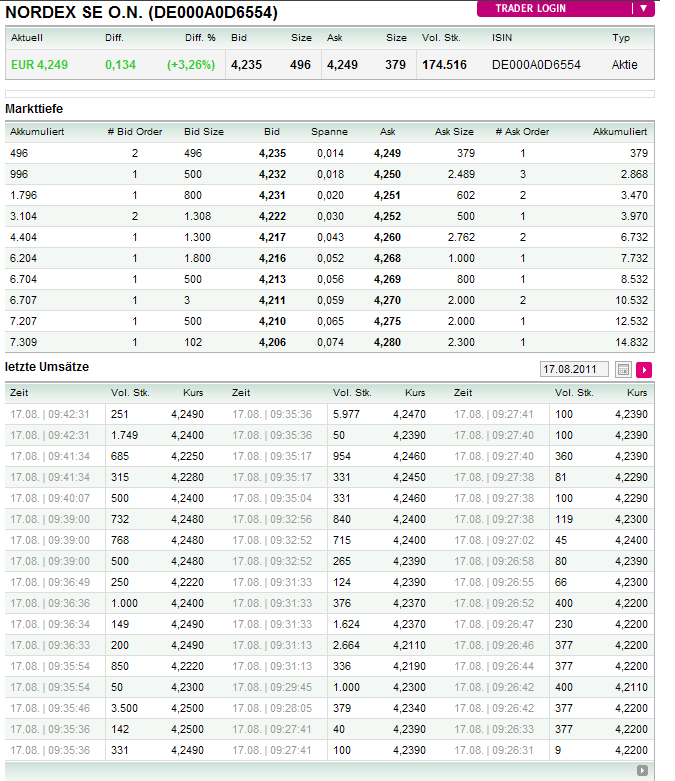Select the ask price 4,280 in Markttiefe
Screen dimensions: 675x781
pyautogui.click(x=387, y=343)
